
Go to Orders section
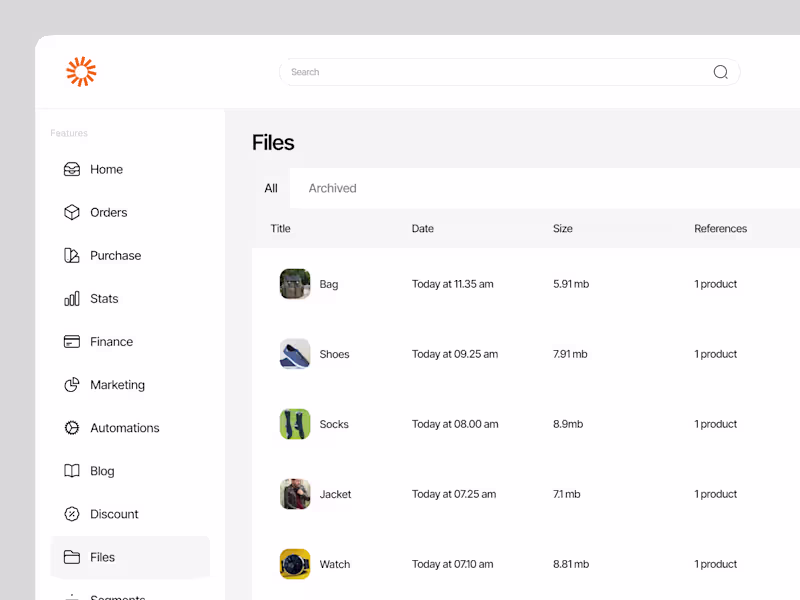(109, 212)
